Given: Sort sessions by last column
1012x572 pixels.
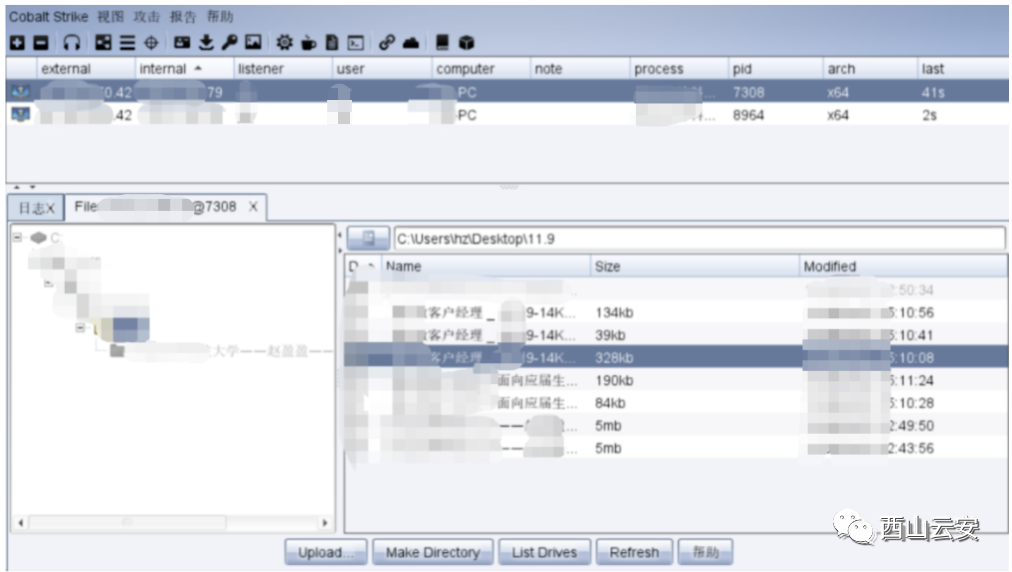Looking at the screenshot, I should [x=963, y=68].
